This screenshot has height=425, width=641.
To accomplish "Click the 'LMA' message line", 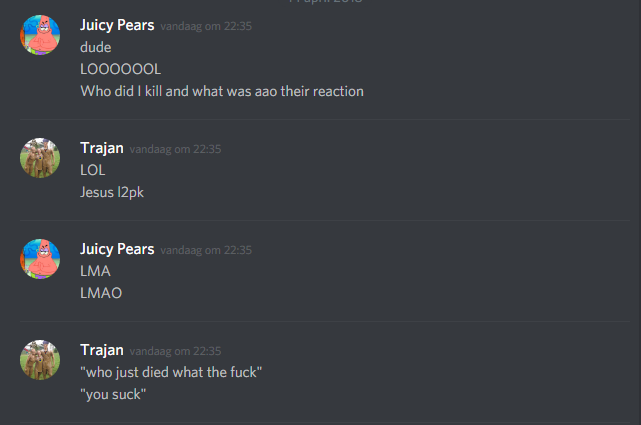I will click(x=95, y=271).
